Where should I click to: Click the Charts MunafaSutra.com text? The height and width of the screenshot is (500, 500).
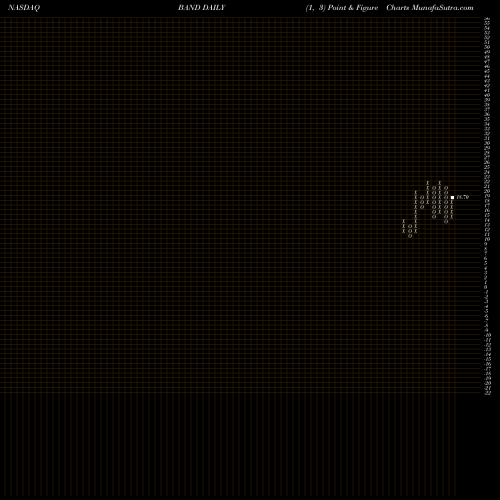pyautogui.click(x=430, y=8)
